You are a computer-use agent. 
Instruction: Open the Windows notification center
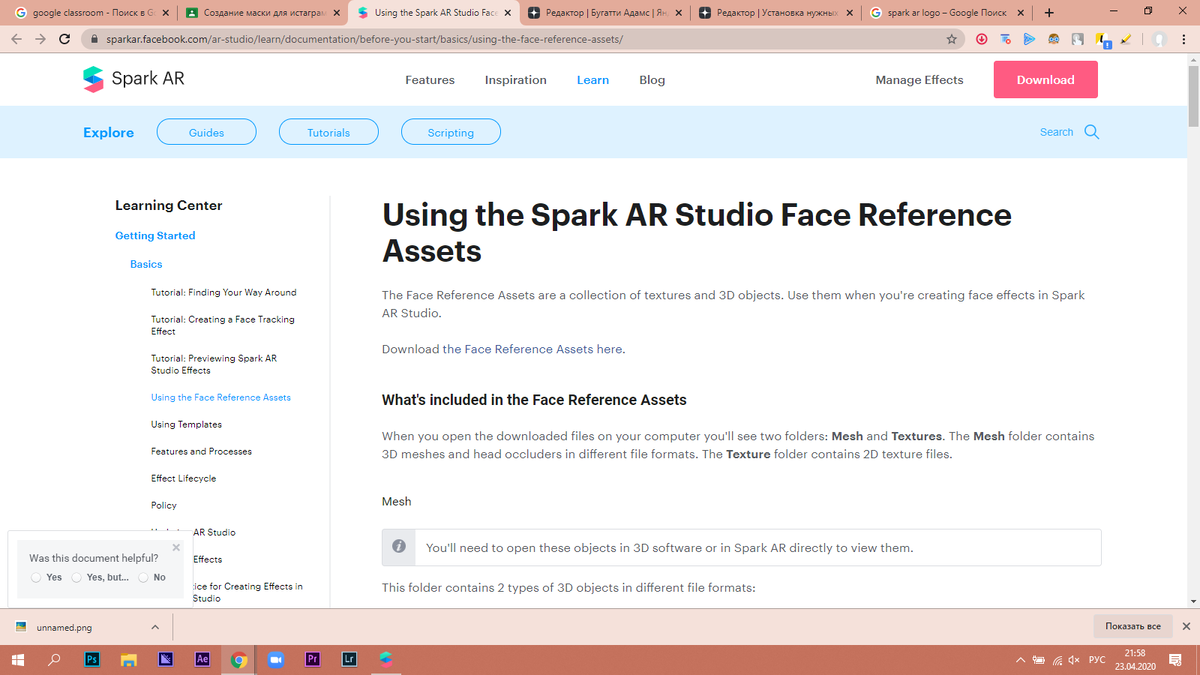coord(1177,660)
